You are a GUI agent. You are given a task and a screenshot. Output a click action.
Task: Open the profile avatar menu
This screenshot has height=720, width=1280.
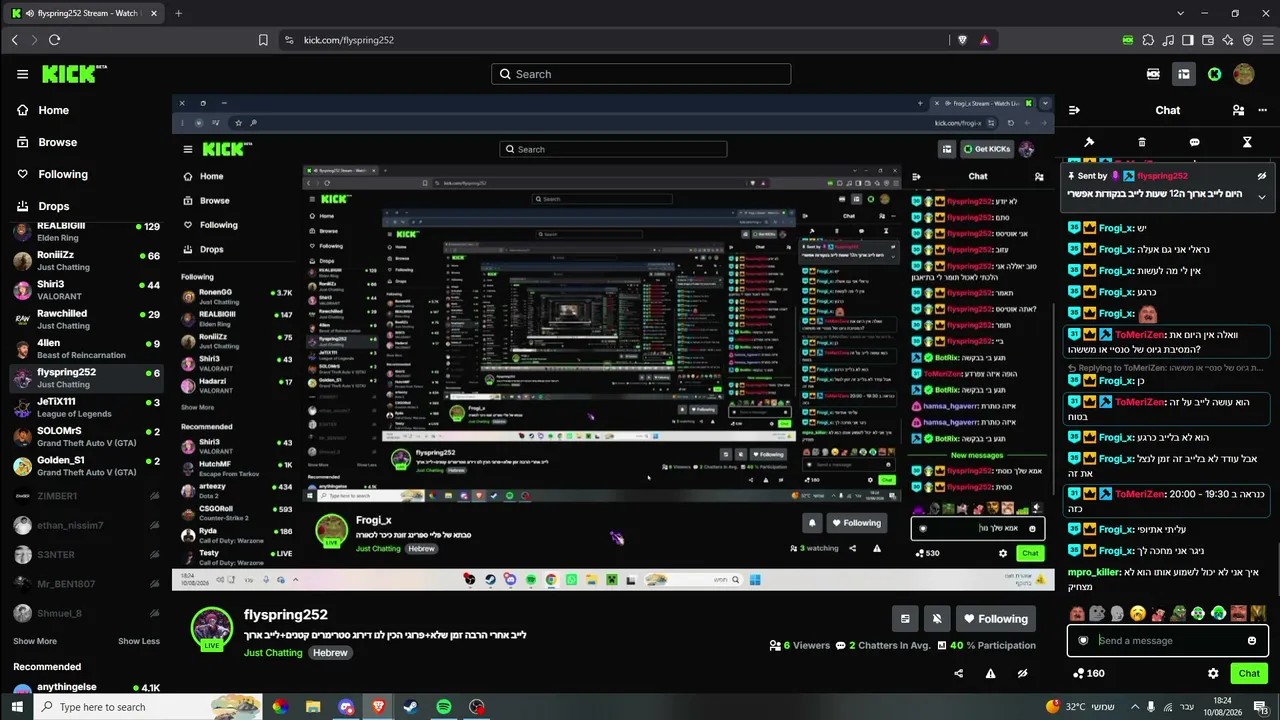1244,74
